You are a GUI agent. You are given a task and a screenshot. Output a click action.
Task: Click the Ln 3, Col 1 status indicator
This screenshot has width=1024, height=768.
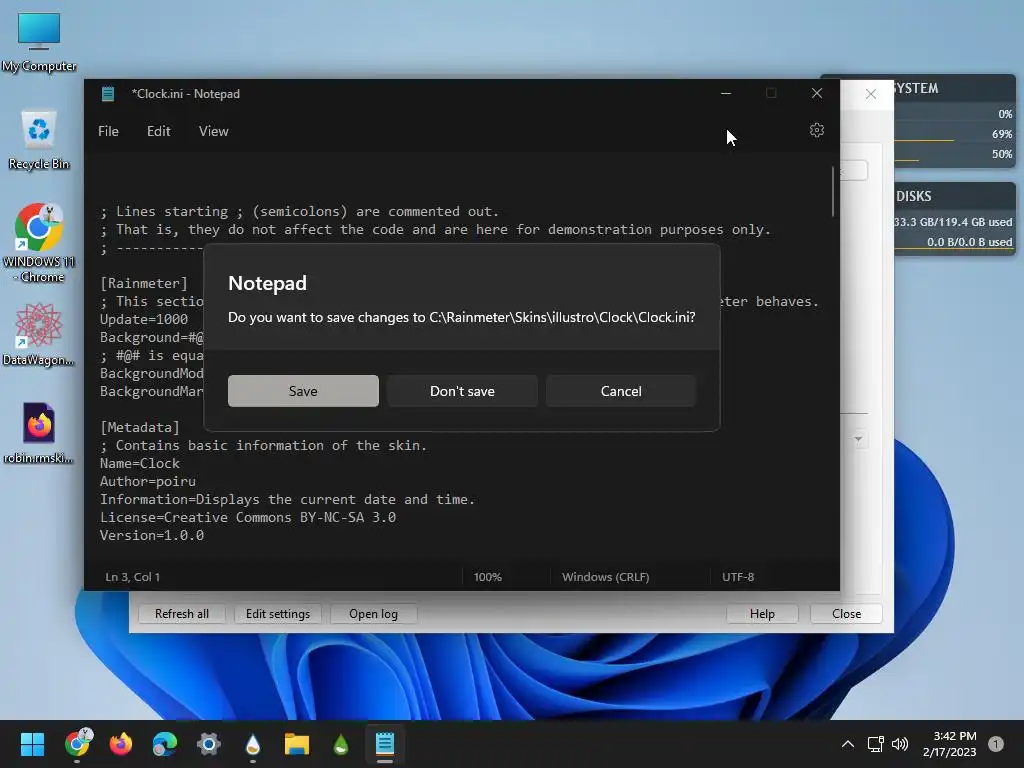click(133, 577)
